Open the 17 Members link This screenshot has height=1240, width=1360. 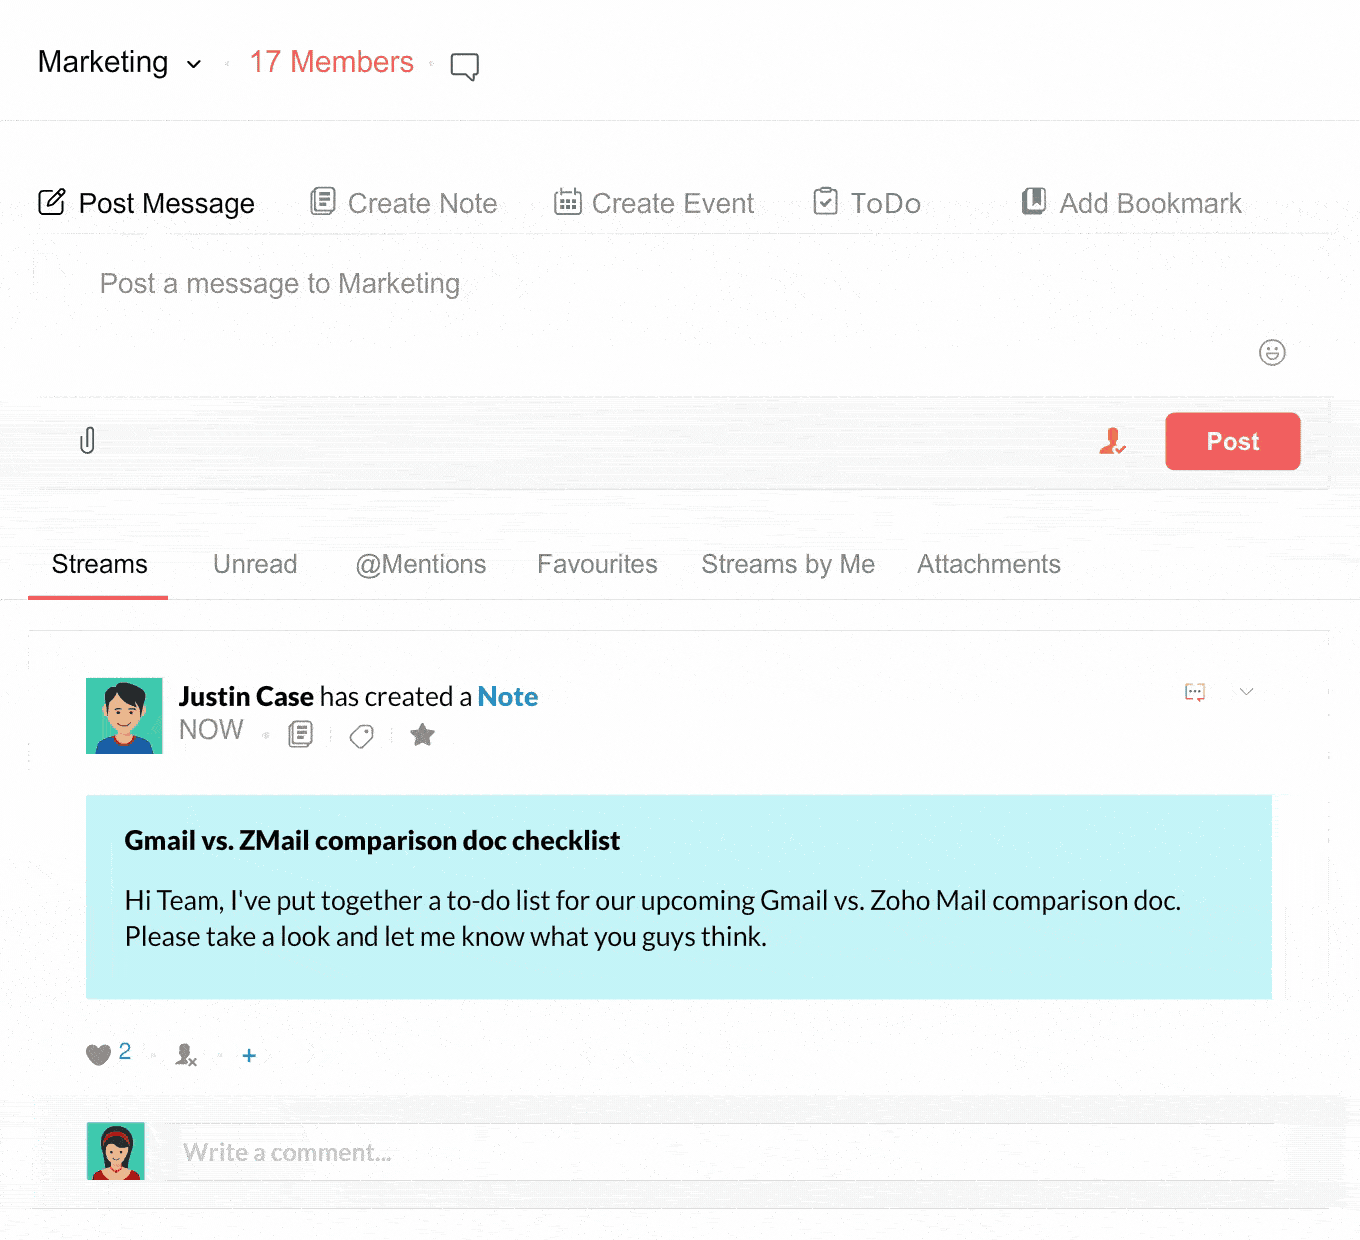[x=331, y=62]
